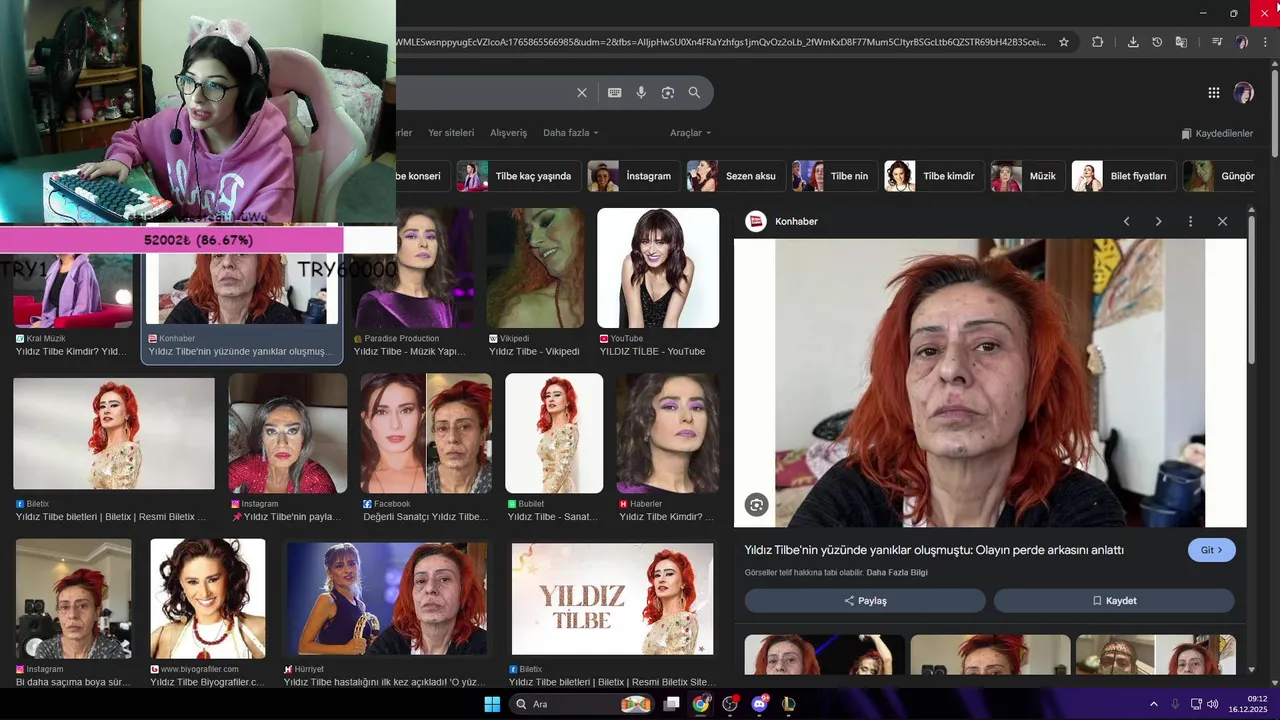Screen dimensions: 1280x720
Task: Click the Windows taskbar search box 'Ara'
Action: 580,704
